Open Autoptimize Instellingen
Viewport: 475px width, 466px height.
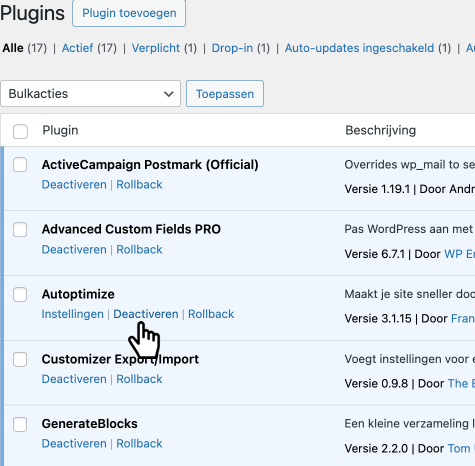(x=73, y=314)
